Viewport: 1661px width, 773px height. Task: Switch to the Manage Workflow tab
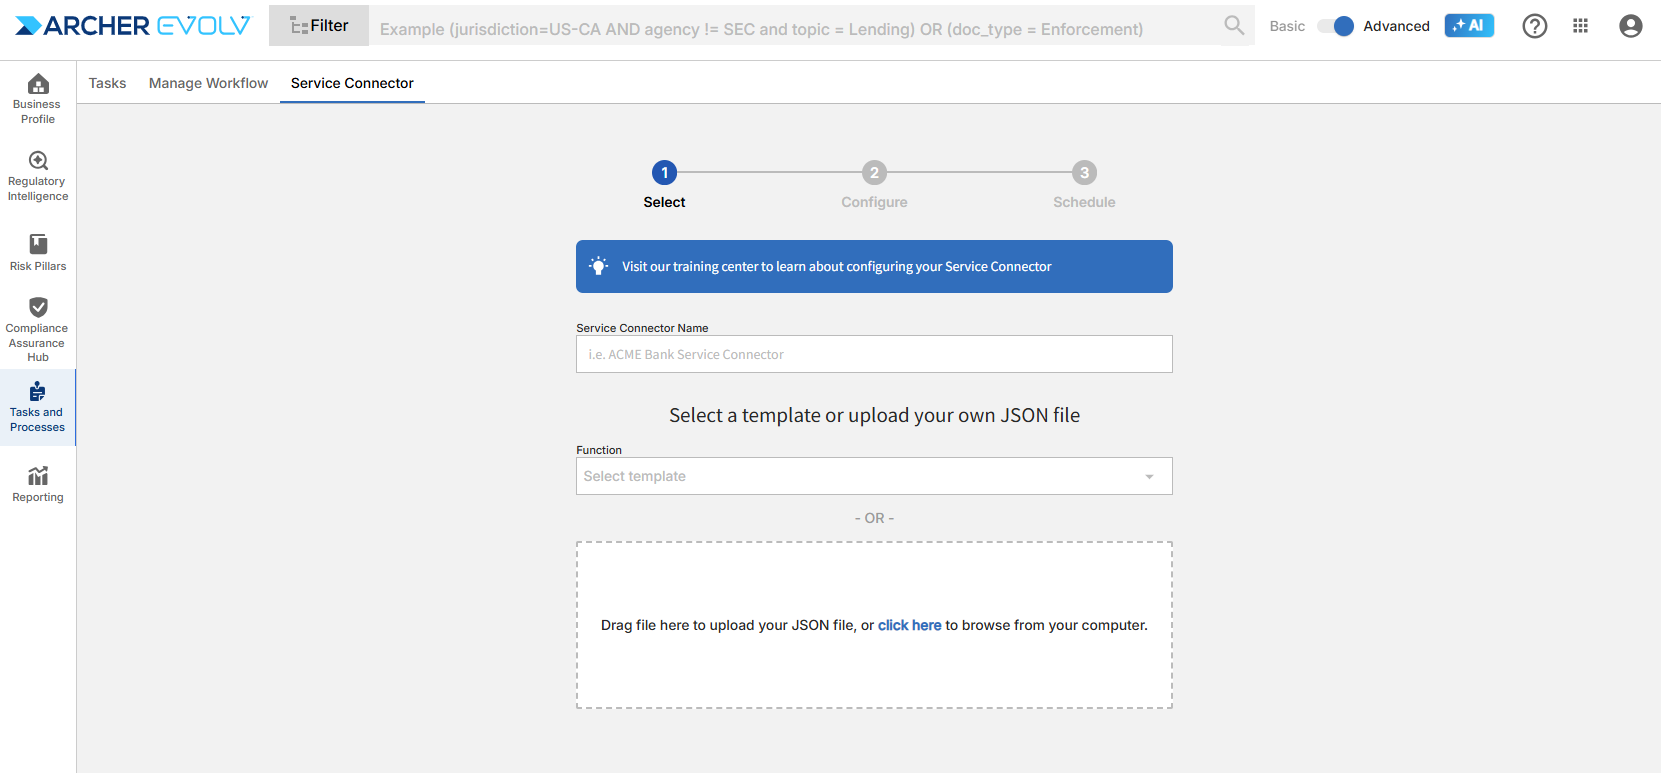click(208, 83)
